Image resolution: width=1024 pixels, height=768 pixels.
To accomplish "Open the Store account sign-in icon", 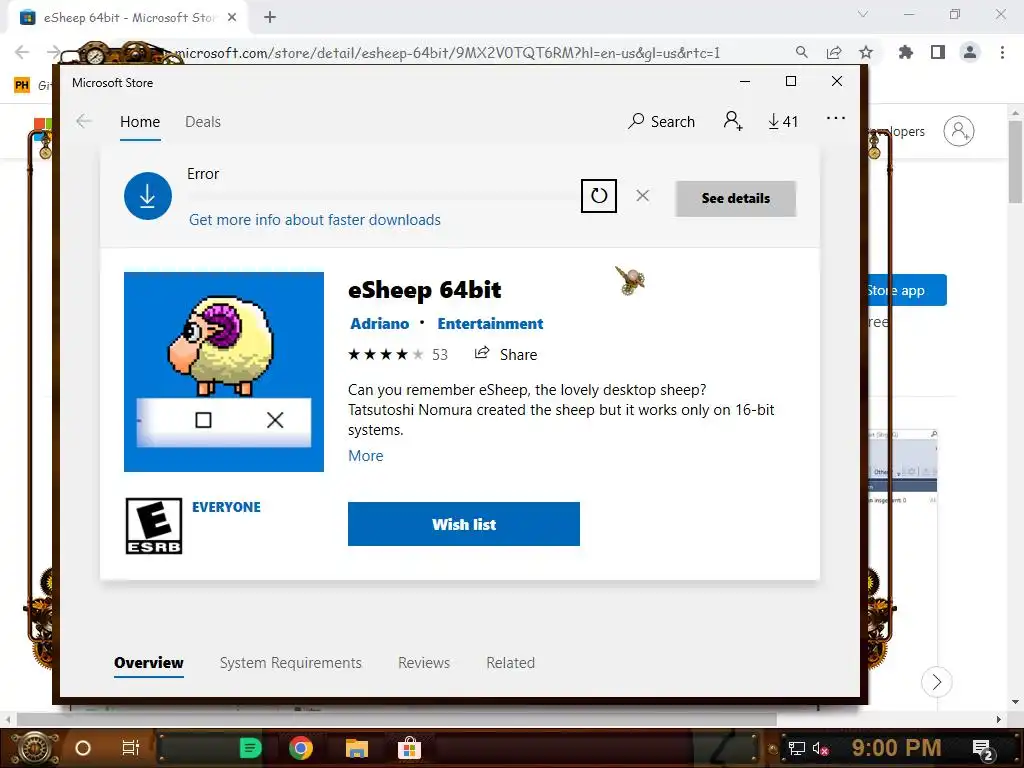I will click(x=733, y=121).
